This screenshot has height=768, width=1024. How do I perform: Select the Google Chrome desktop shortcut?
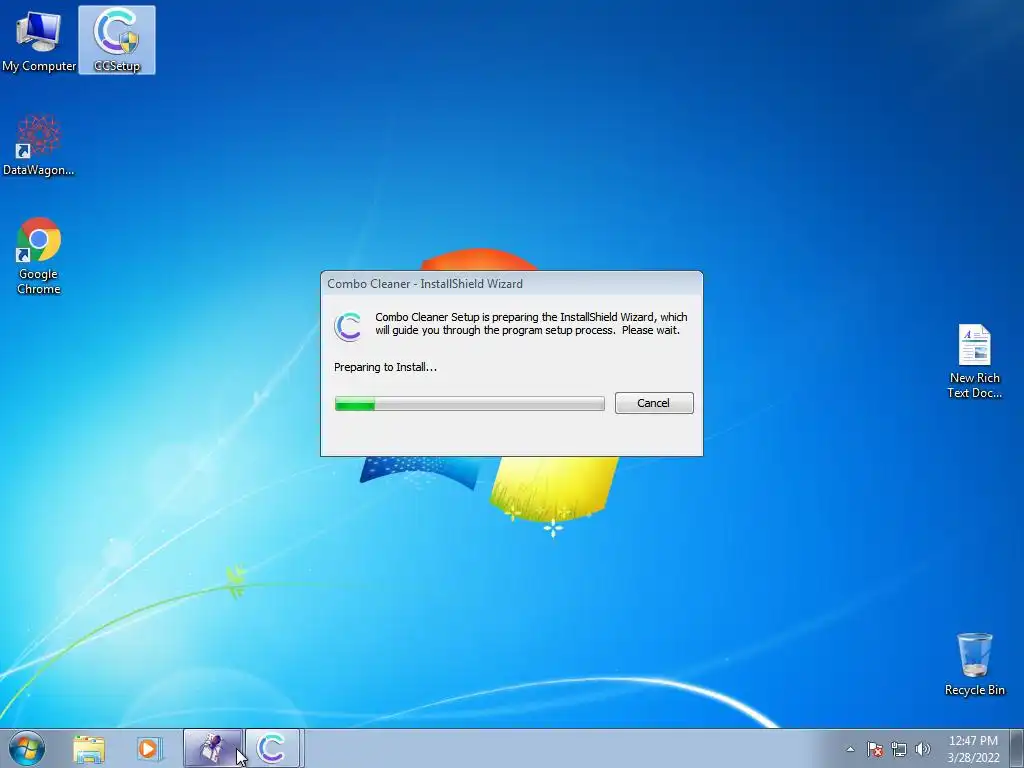39,256
